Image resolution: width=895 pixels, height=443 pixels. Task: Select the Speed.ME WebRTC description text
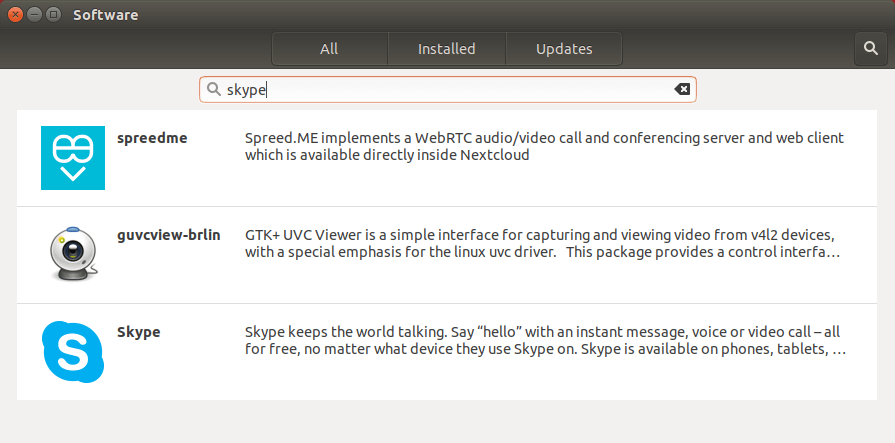[x=545, y=146]
